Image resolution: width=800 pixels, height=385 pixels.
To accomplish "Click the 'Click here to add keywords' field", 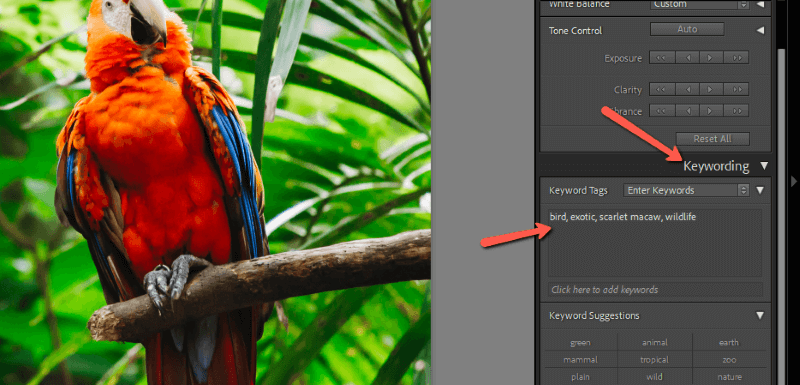I will pos(655,290).
